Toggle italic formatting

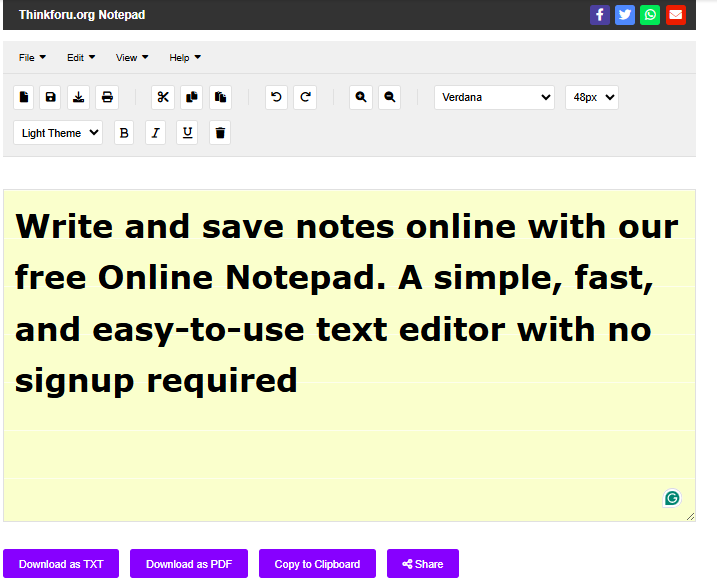pyautogui.click(x=155, y=132)
